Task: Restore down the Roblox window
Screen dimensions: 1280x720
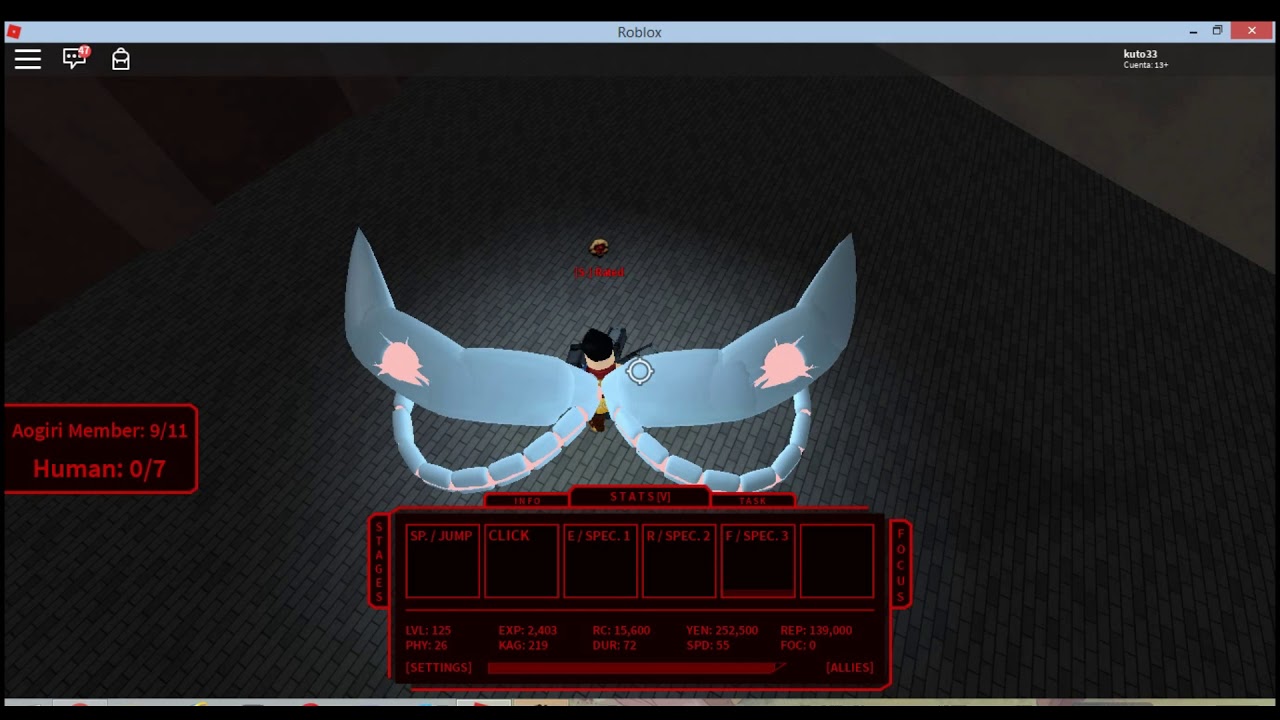Action: click(1217, 32)
